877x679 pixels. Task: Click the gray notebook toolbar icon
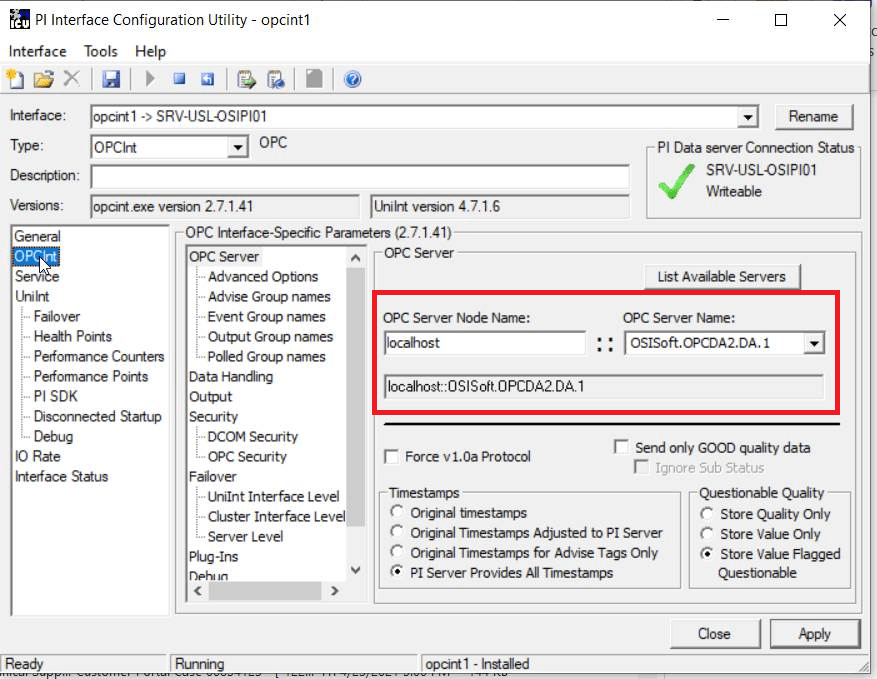tap(314, 79)
